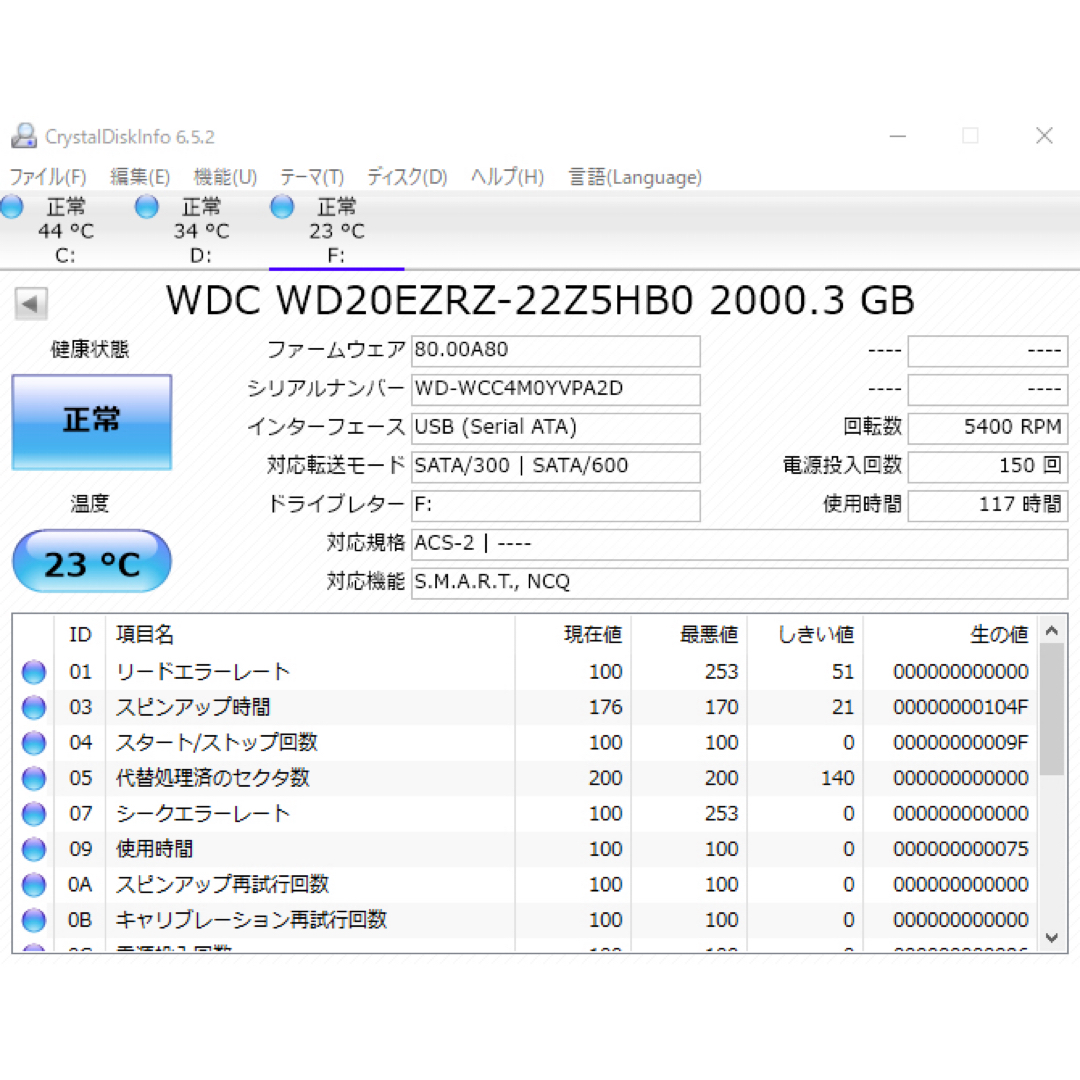The height and width of the screenshot is (1080, 1080).
Task: Click the CrystalDiskInfo app icon in title bar
Action: coord(24,136)
